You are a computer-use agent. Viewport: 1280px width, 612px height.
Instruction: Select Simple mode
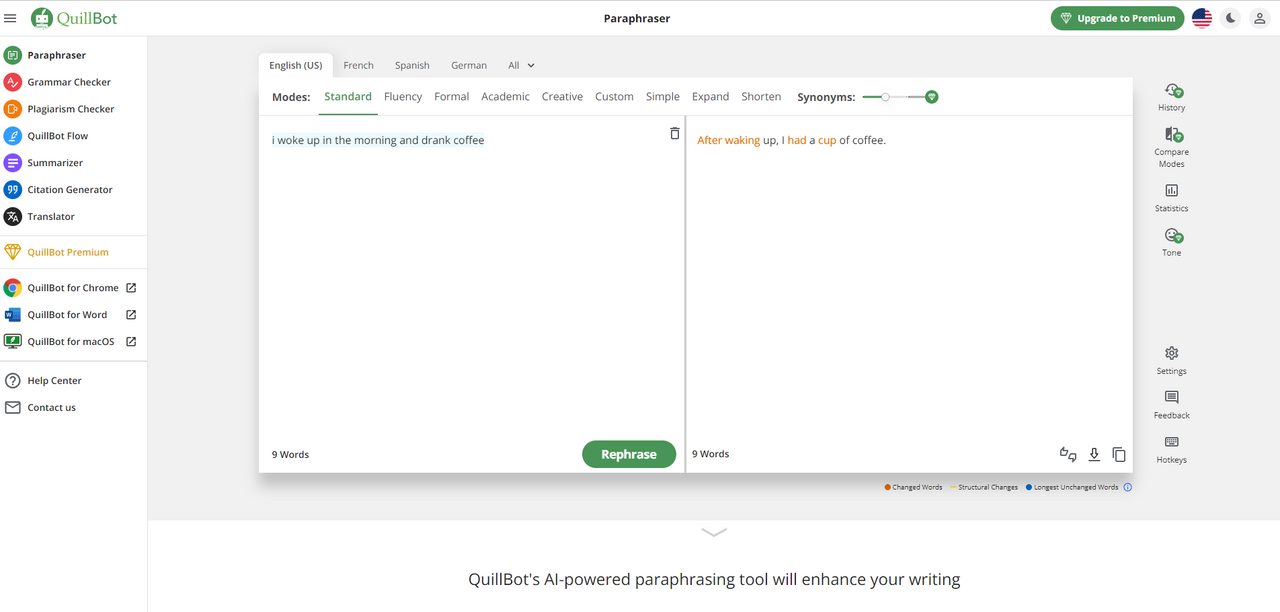(x=663, y=97)
